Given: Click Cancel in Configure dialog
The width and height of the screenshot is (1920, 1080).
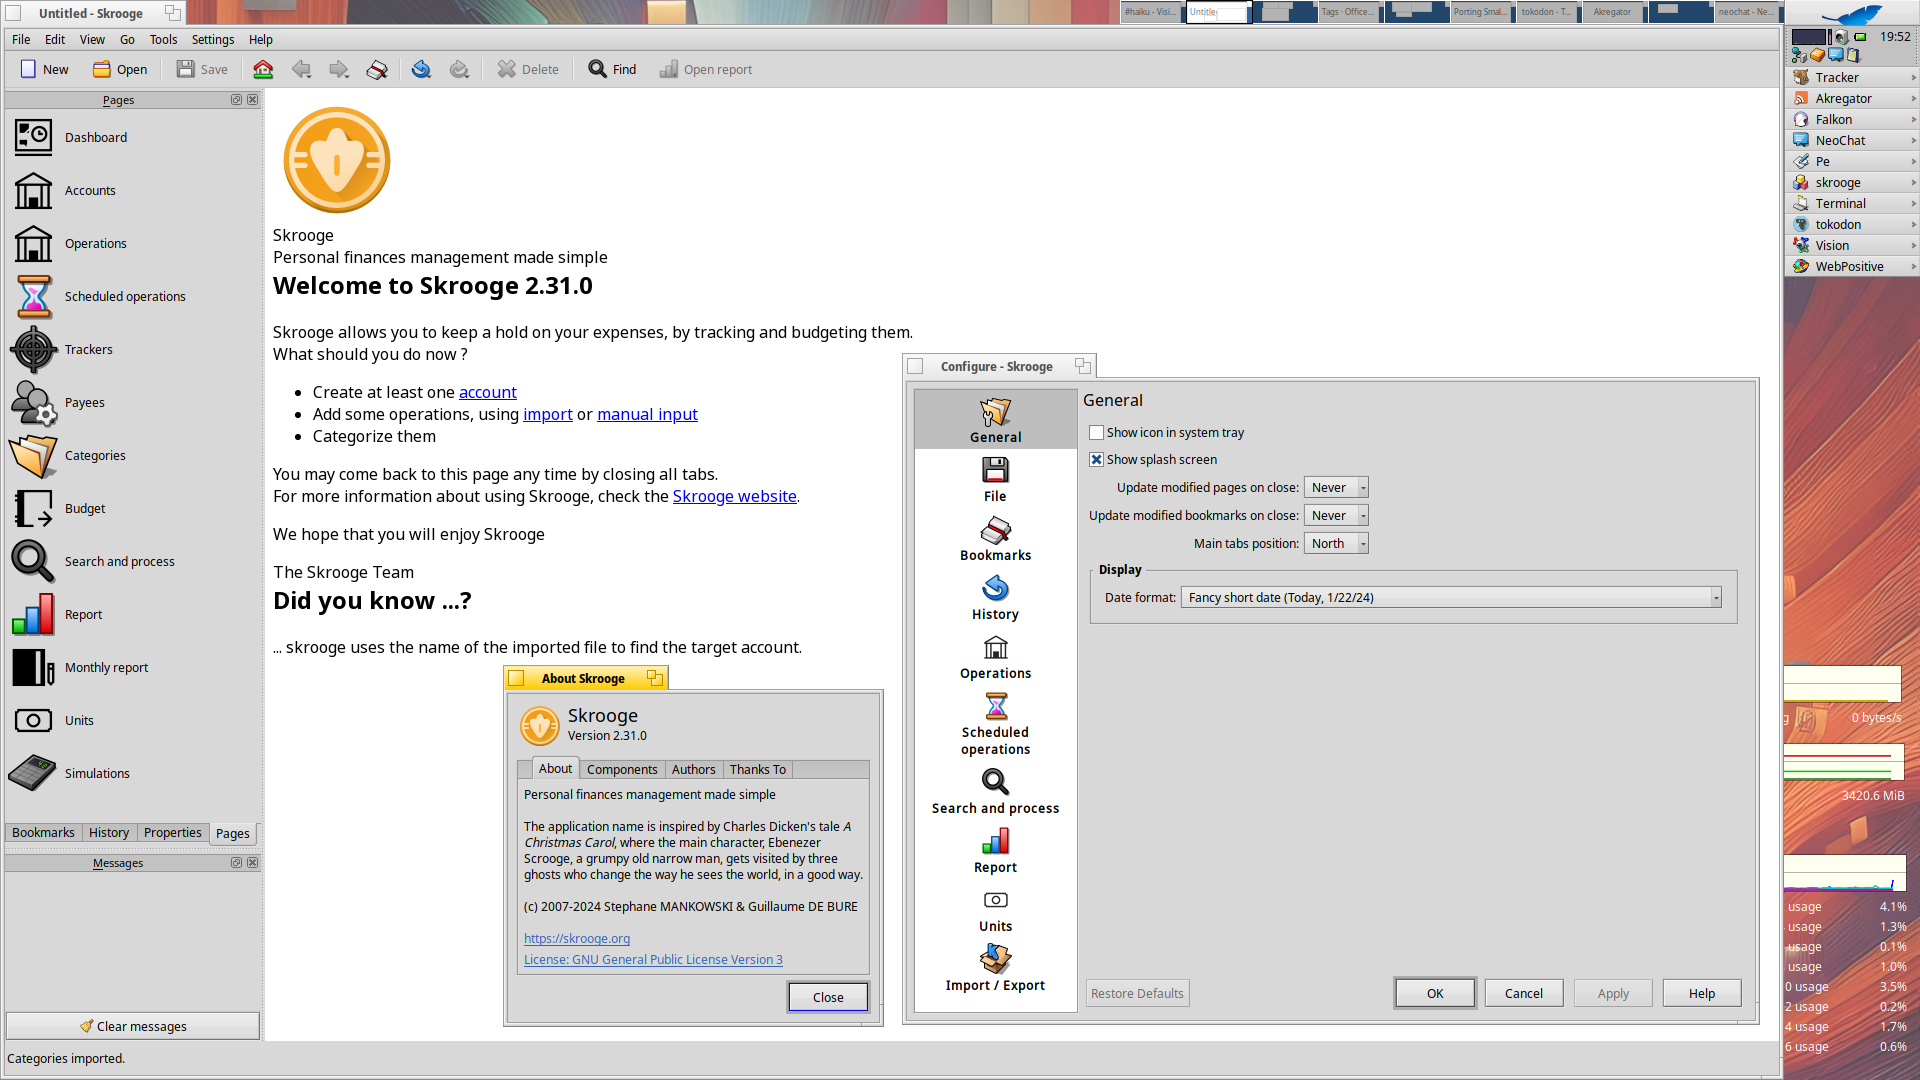Looking at the screenshot, I should click(1524, 993).
